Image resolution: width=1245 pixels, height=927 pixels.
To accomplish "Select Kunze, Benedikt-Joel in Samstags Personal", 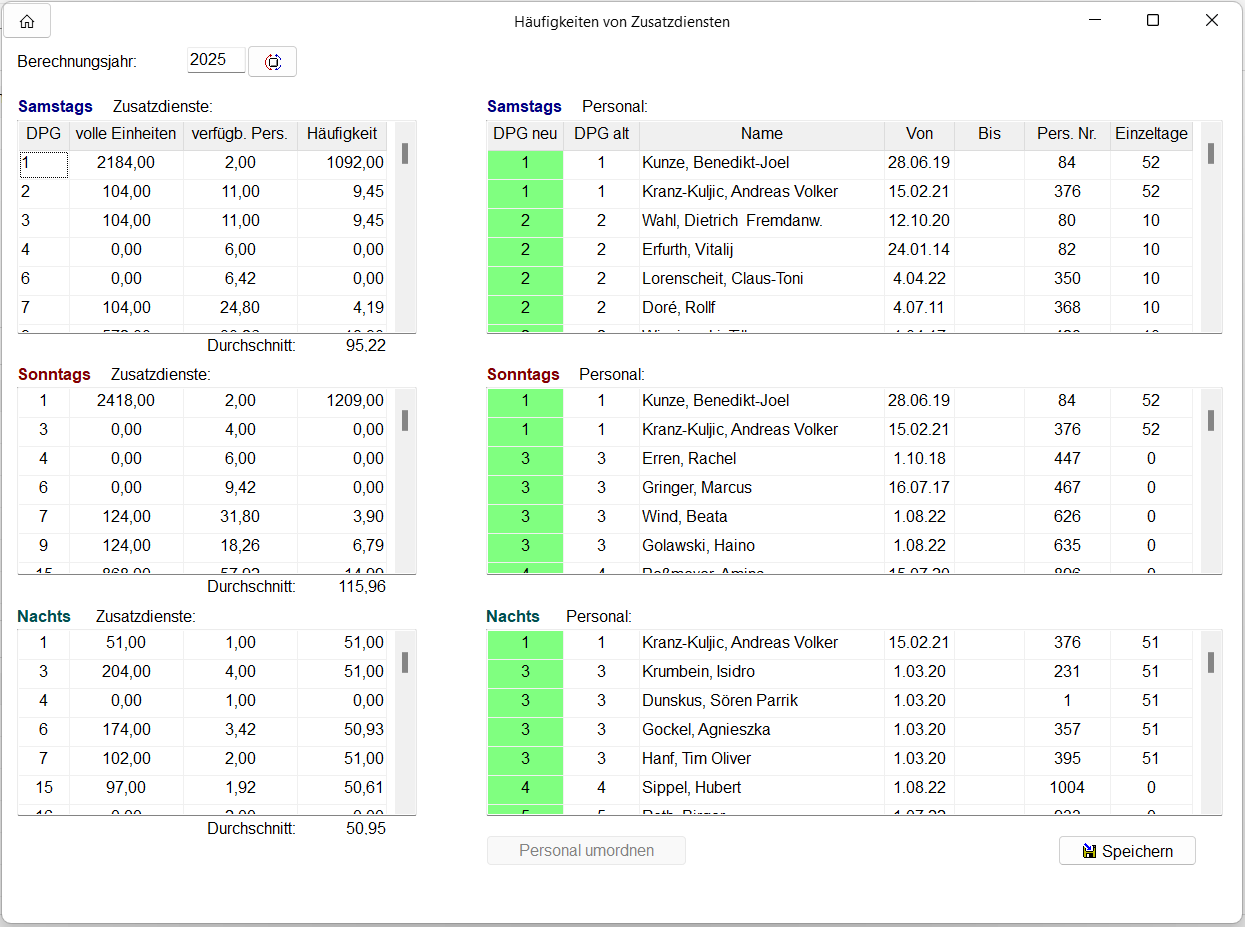I will click(x=715, y=163).
